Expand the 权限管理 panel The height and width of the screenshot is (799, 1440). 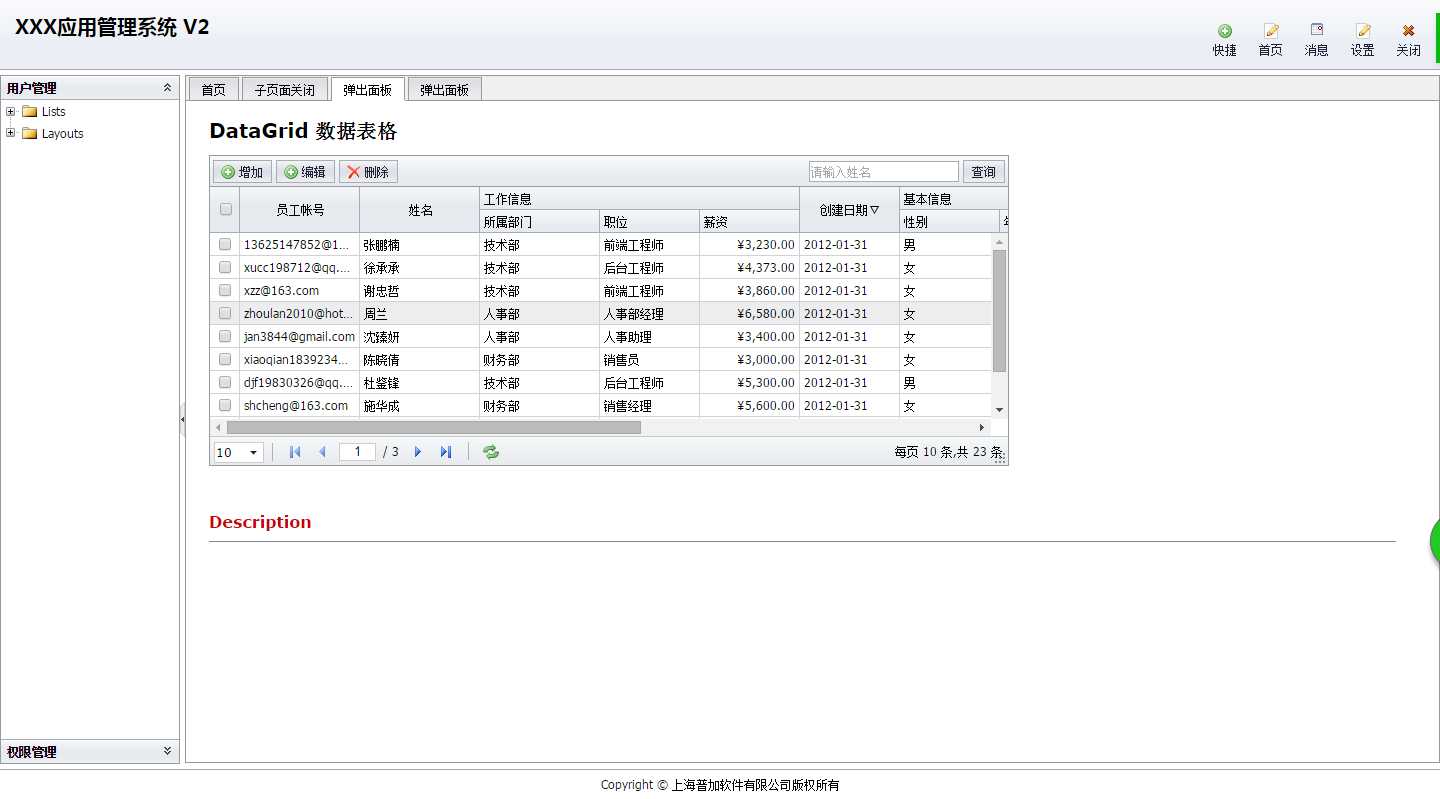point(167,751)
